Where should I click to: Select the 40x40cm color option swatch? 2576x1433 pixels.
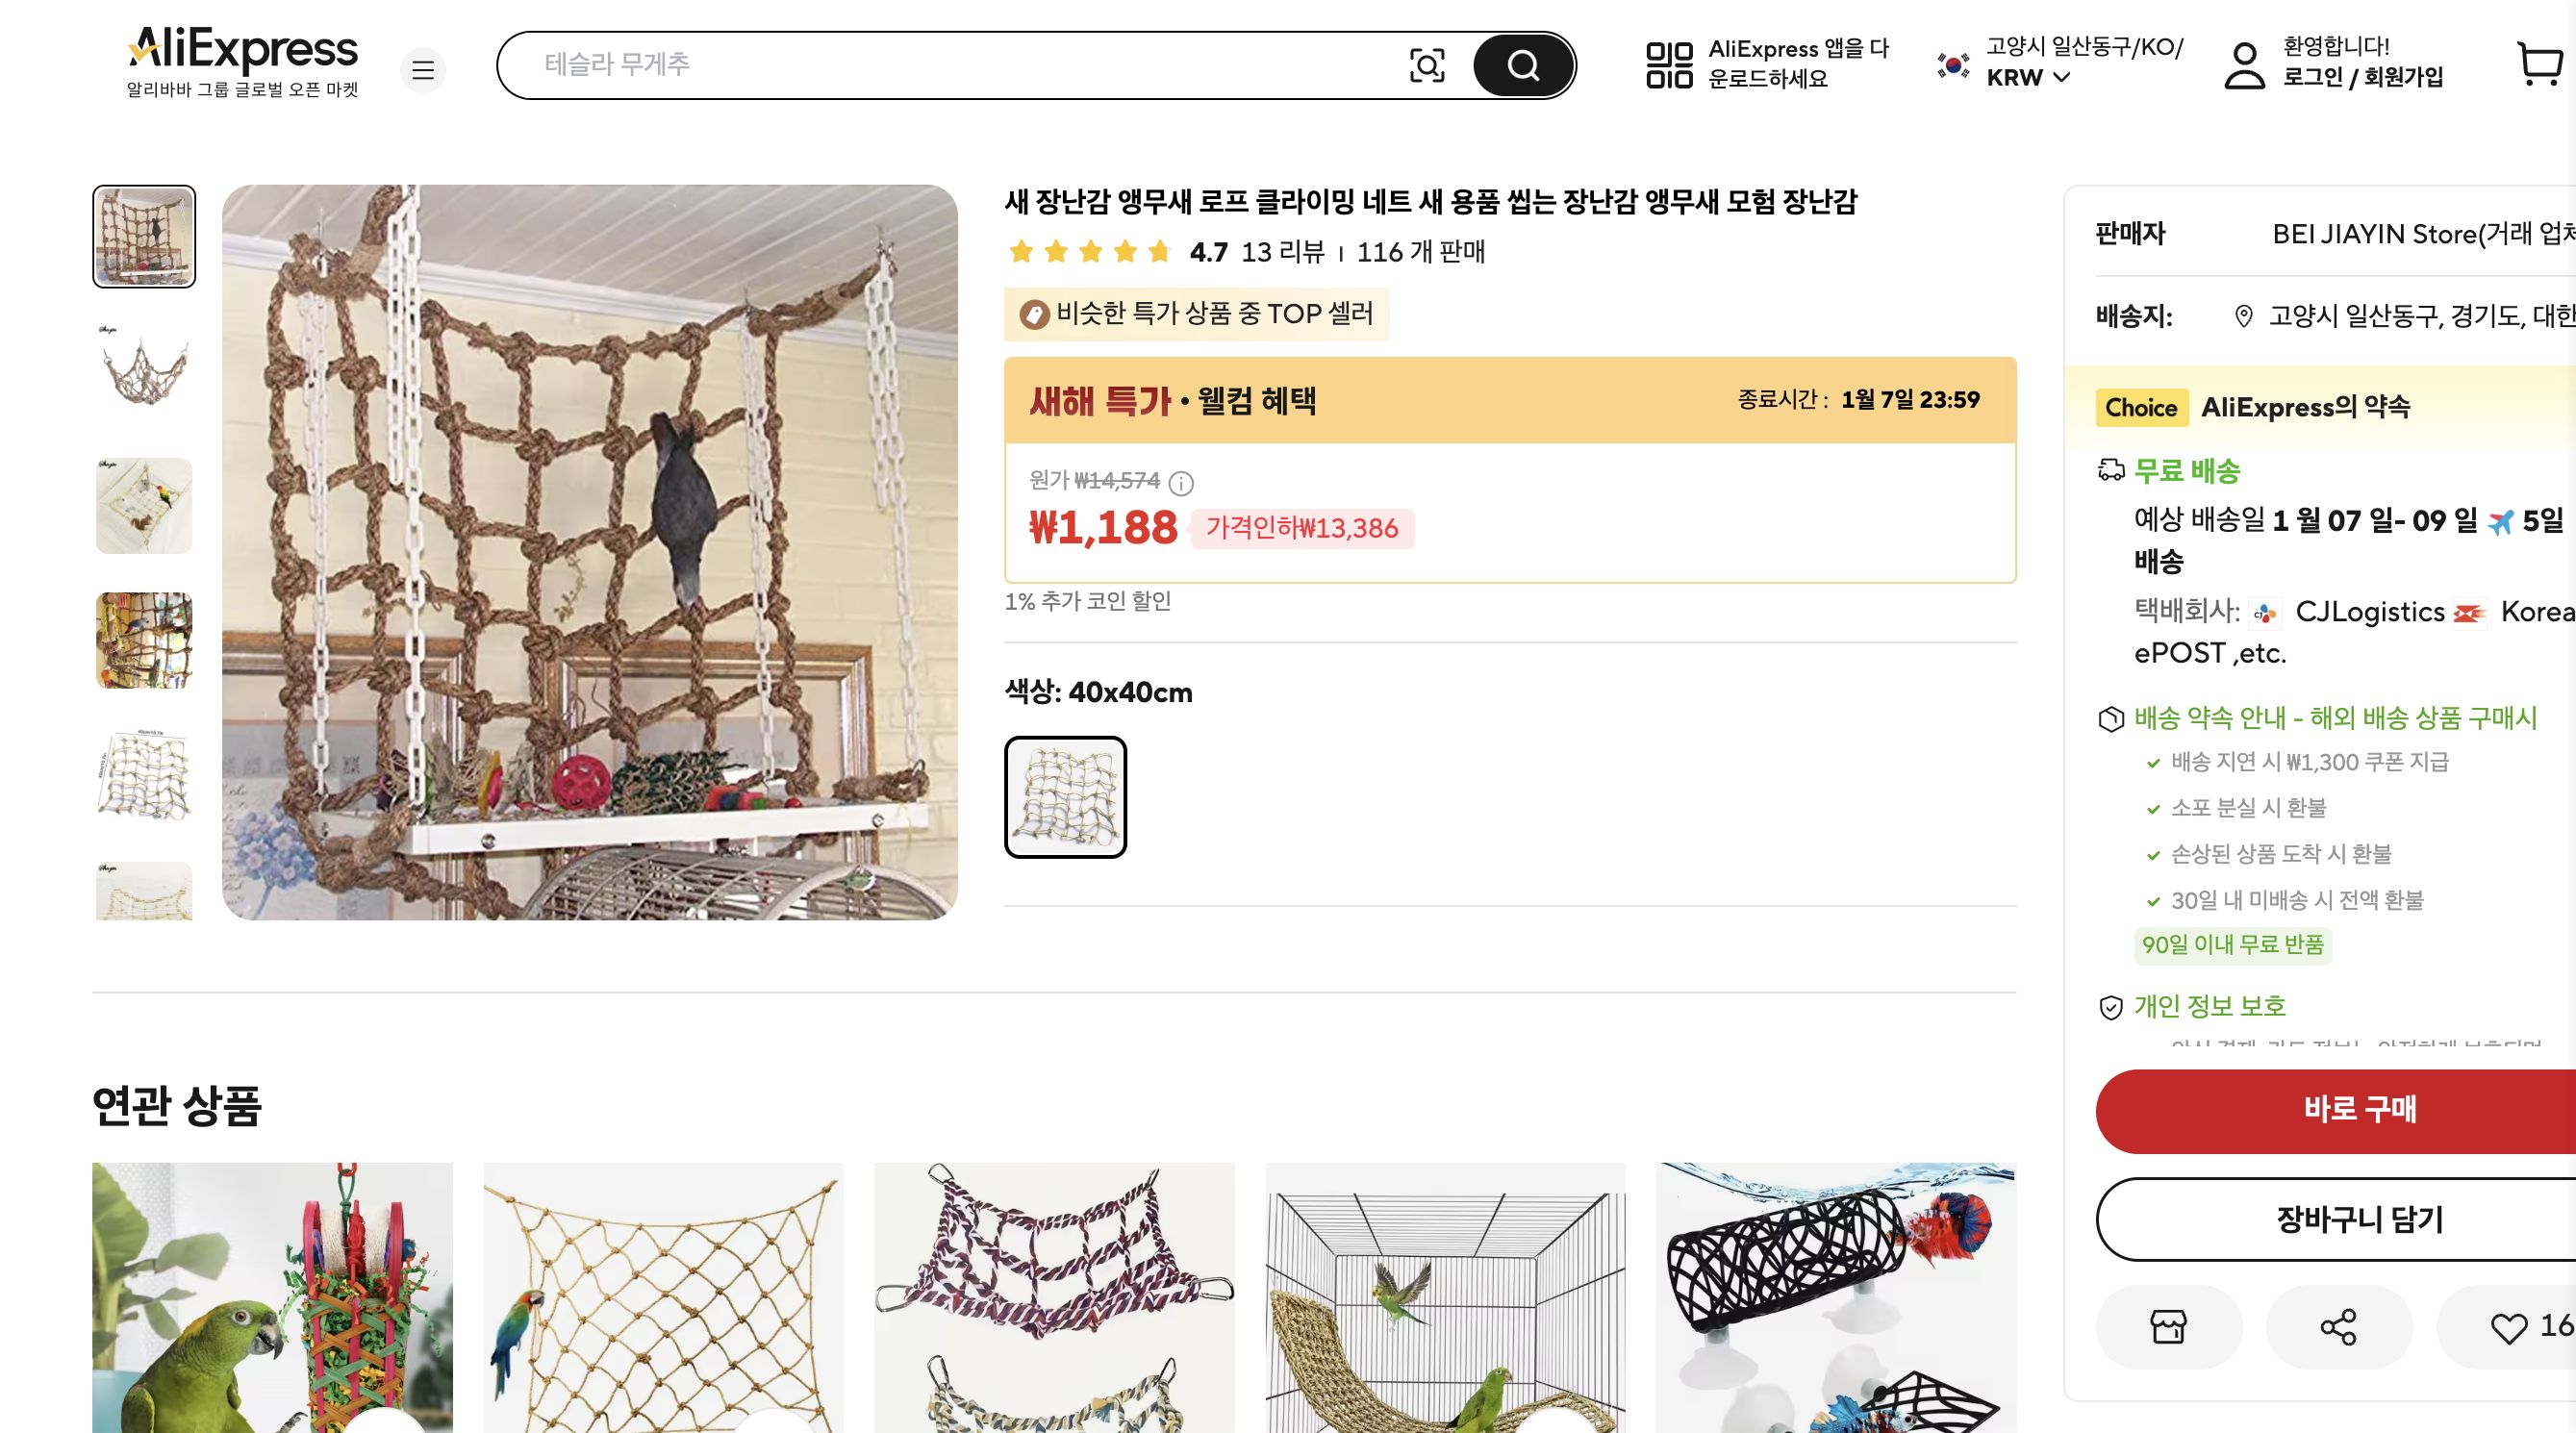pyautogui.click(x=1065, y=797)
